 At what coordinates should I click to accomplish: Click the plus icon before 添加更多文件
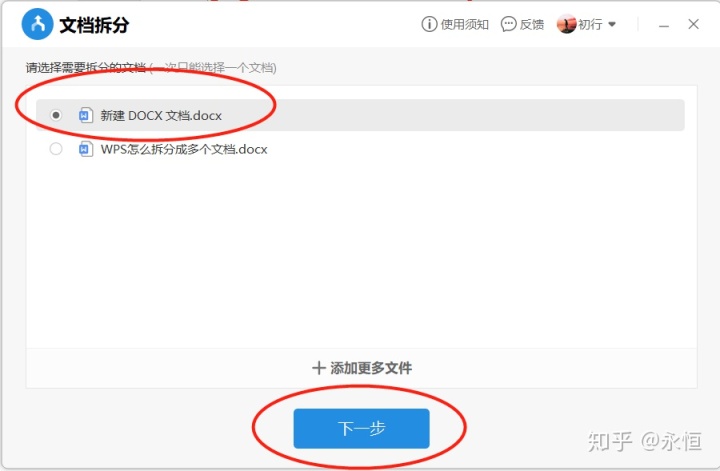click(x=319, y=368)
